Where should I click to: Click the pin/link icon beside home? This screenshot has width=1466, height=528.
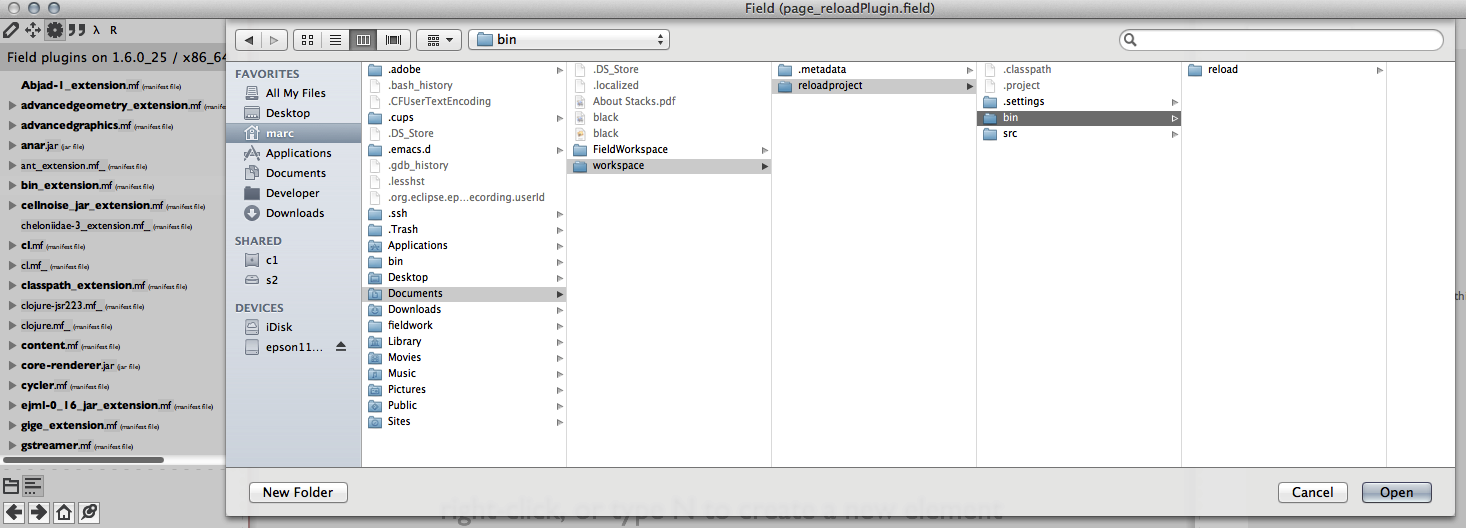[x=89, y=513]
